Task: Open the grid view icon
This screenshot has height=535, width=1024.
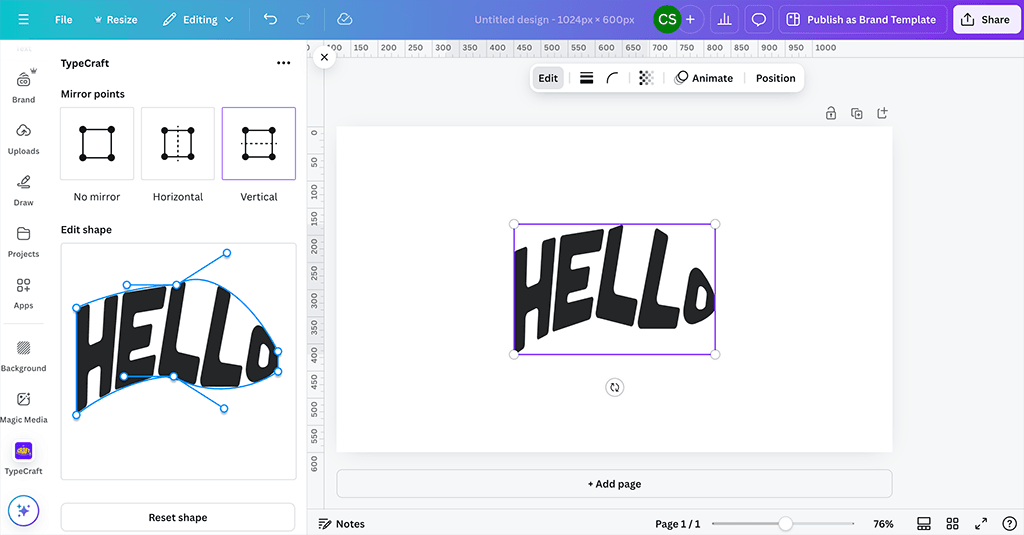Action: coord(952,524)
